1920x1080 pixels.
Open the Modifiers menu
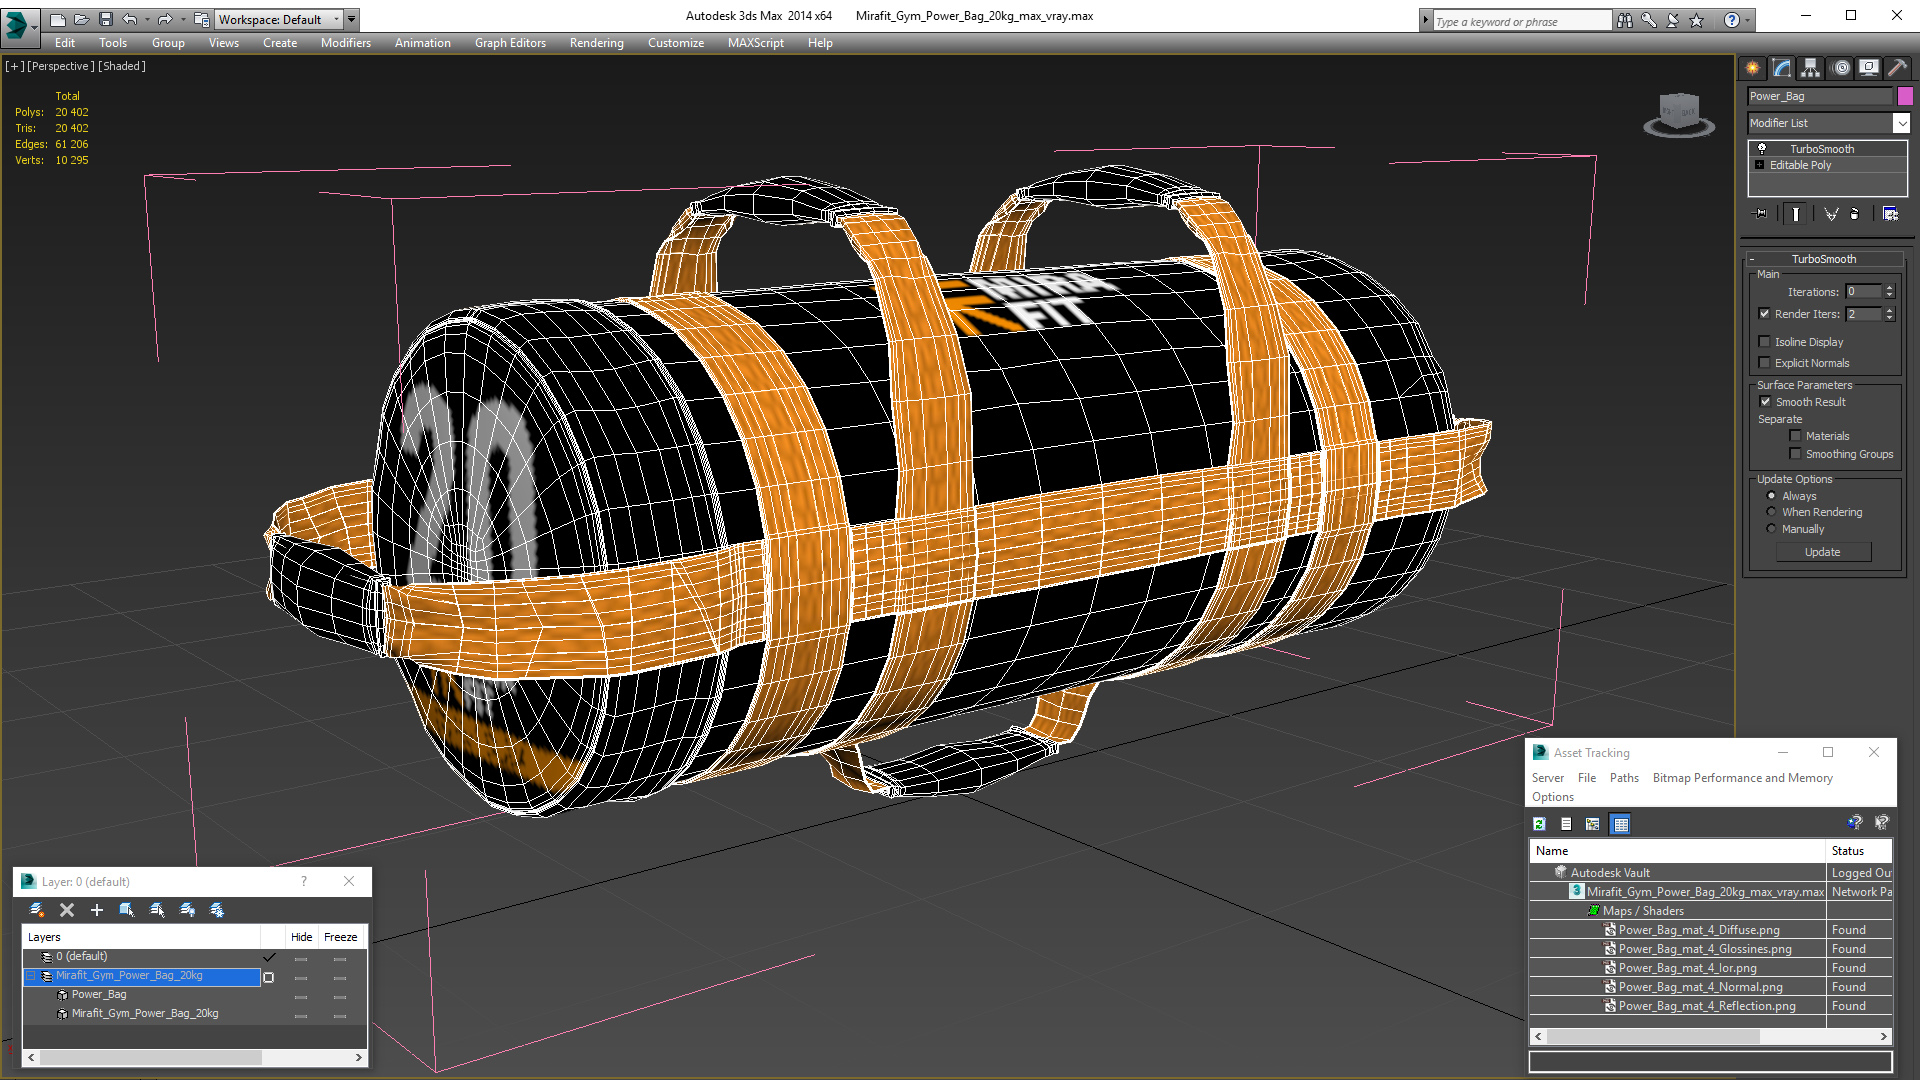[x=346, y=43]
